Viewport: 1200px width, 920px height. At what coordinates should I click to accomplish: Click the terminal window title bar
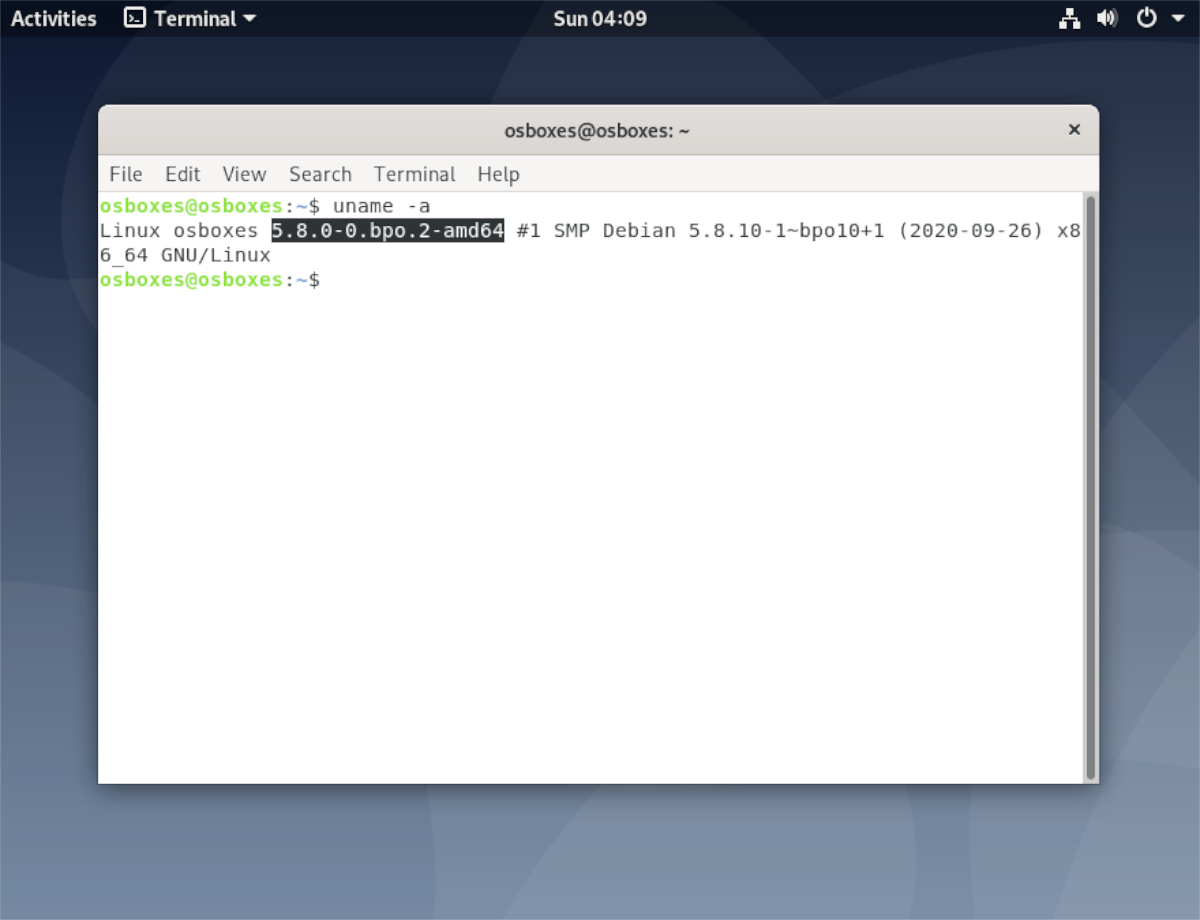click(x=597, y=130)
